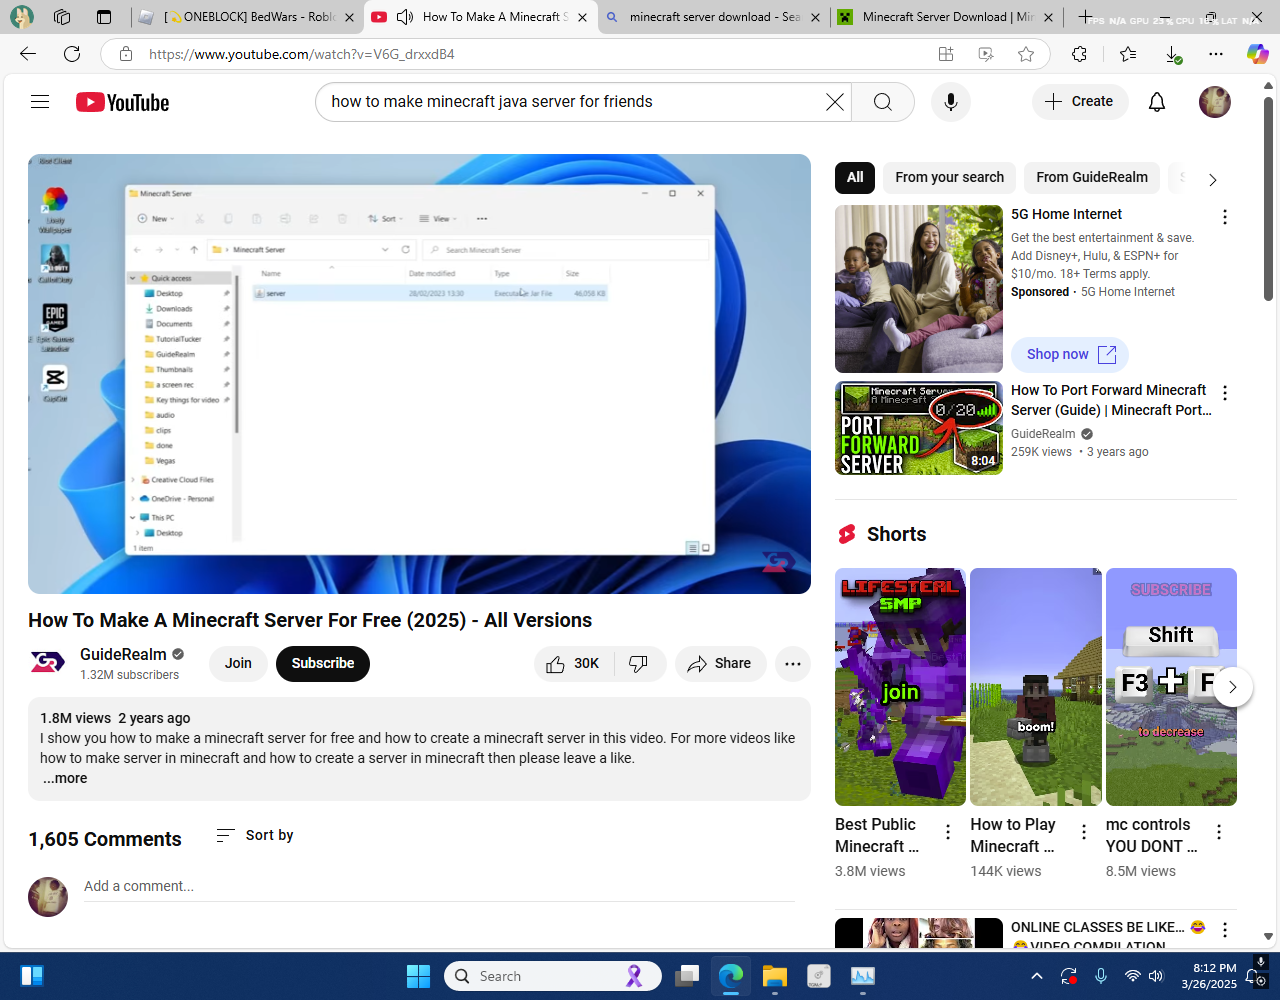Click the video player
Image resolution: width=1280 pixels, height=1000 pixels.
point(419,374)
